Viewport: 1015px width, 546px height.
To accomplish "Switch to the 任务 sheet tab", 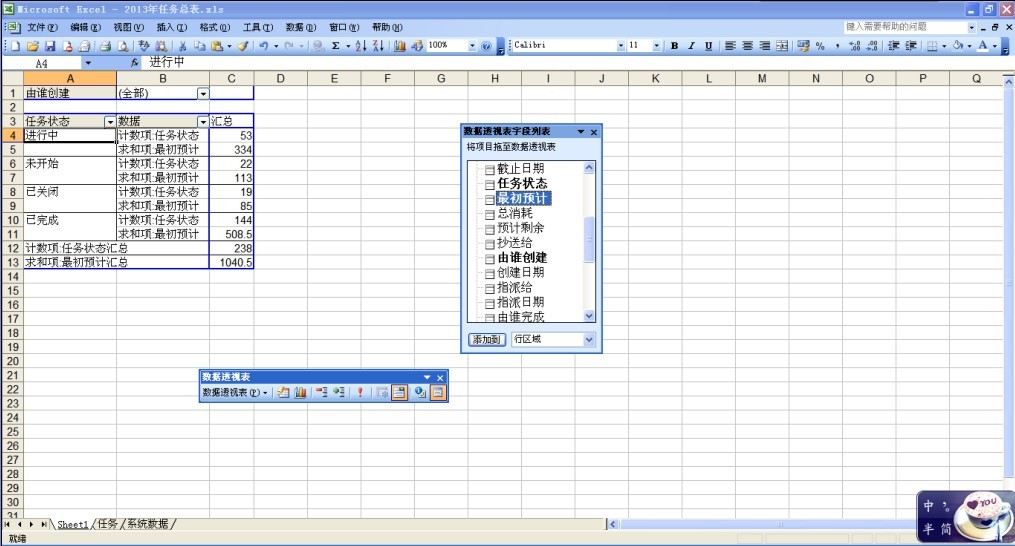I will tap(107, 524).
